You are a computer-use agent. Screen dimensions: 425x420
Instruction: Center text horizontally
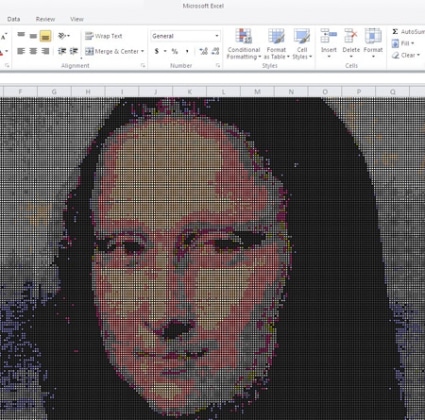(x=33, y=51)
